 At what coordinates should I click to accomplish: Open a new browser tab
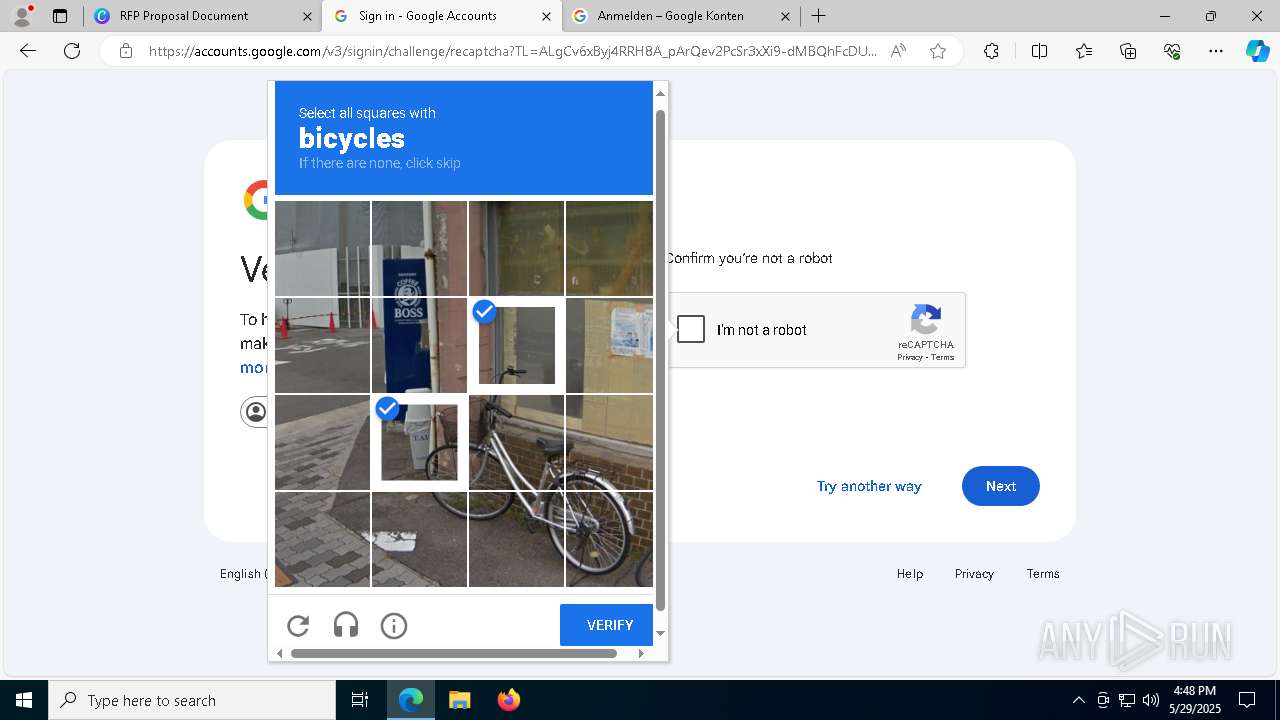pyautogui.click(x=819, y=16)
